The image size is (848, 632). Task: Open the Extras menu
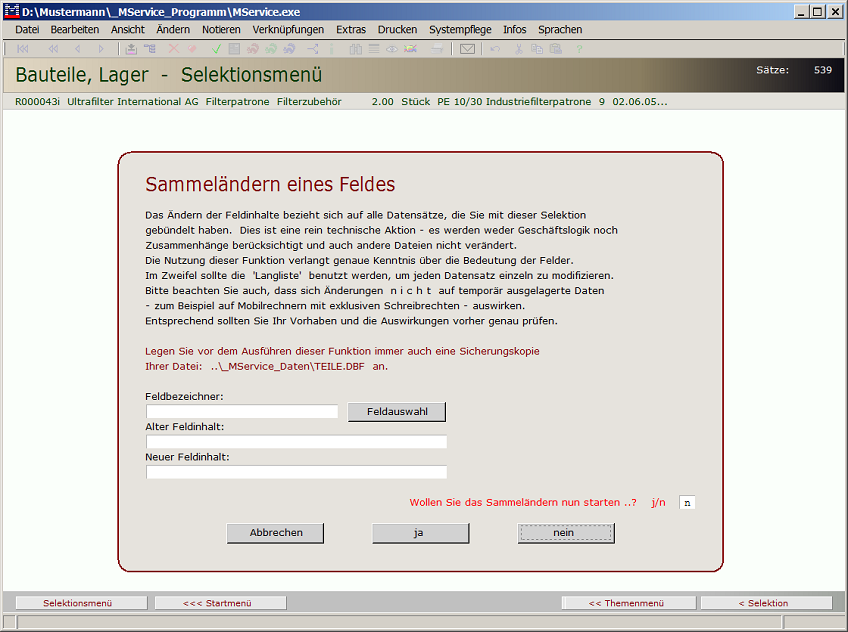351,30
